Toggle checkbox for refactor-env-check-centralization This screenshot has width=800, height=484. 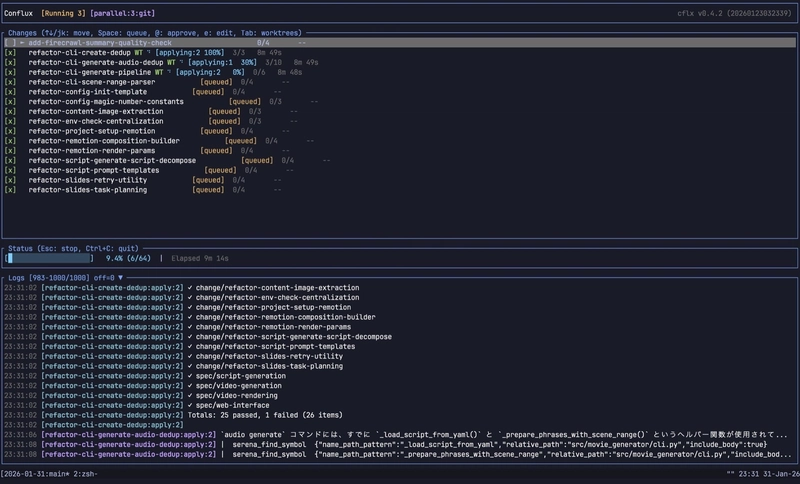pos(10,121)
